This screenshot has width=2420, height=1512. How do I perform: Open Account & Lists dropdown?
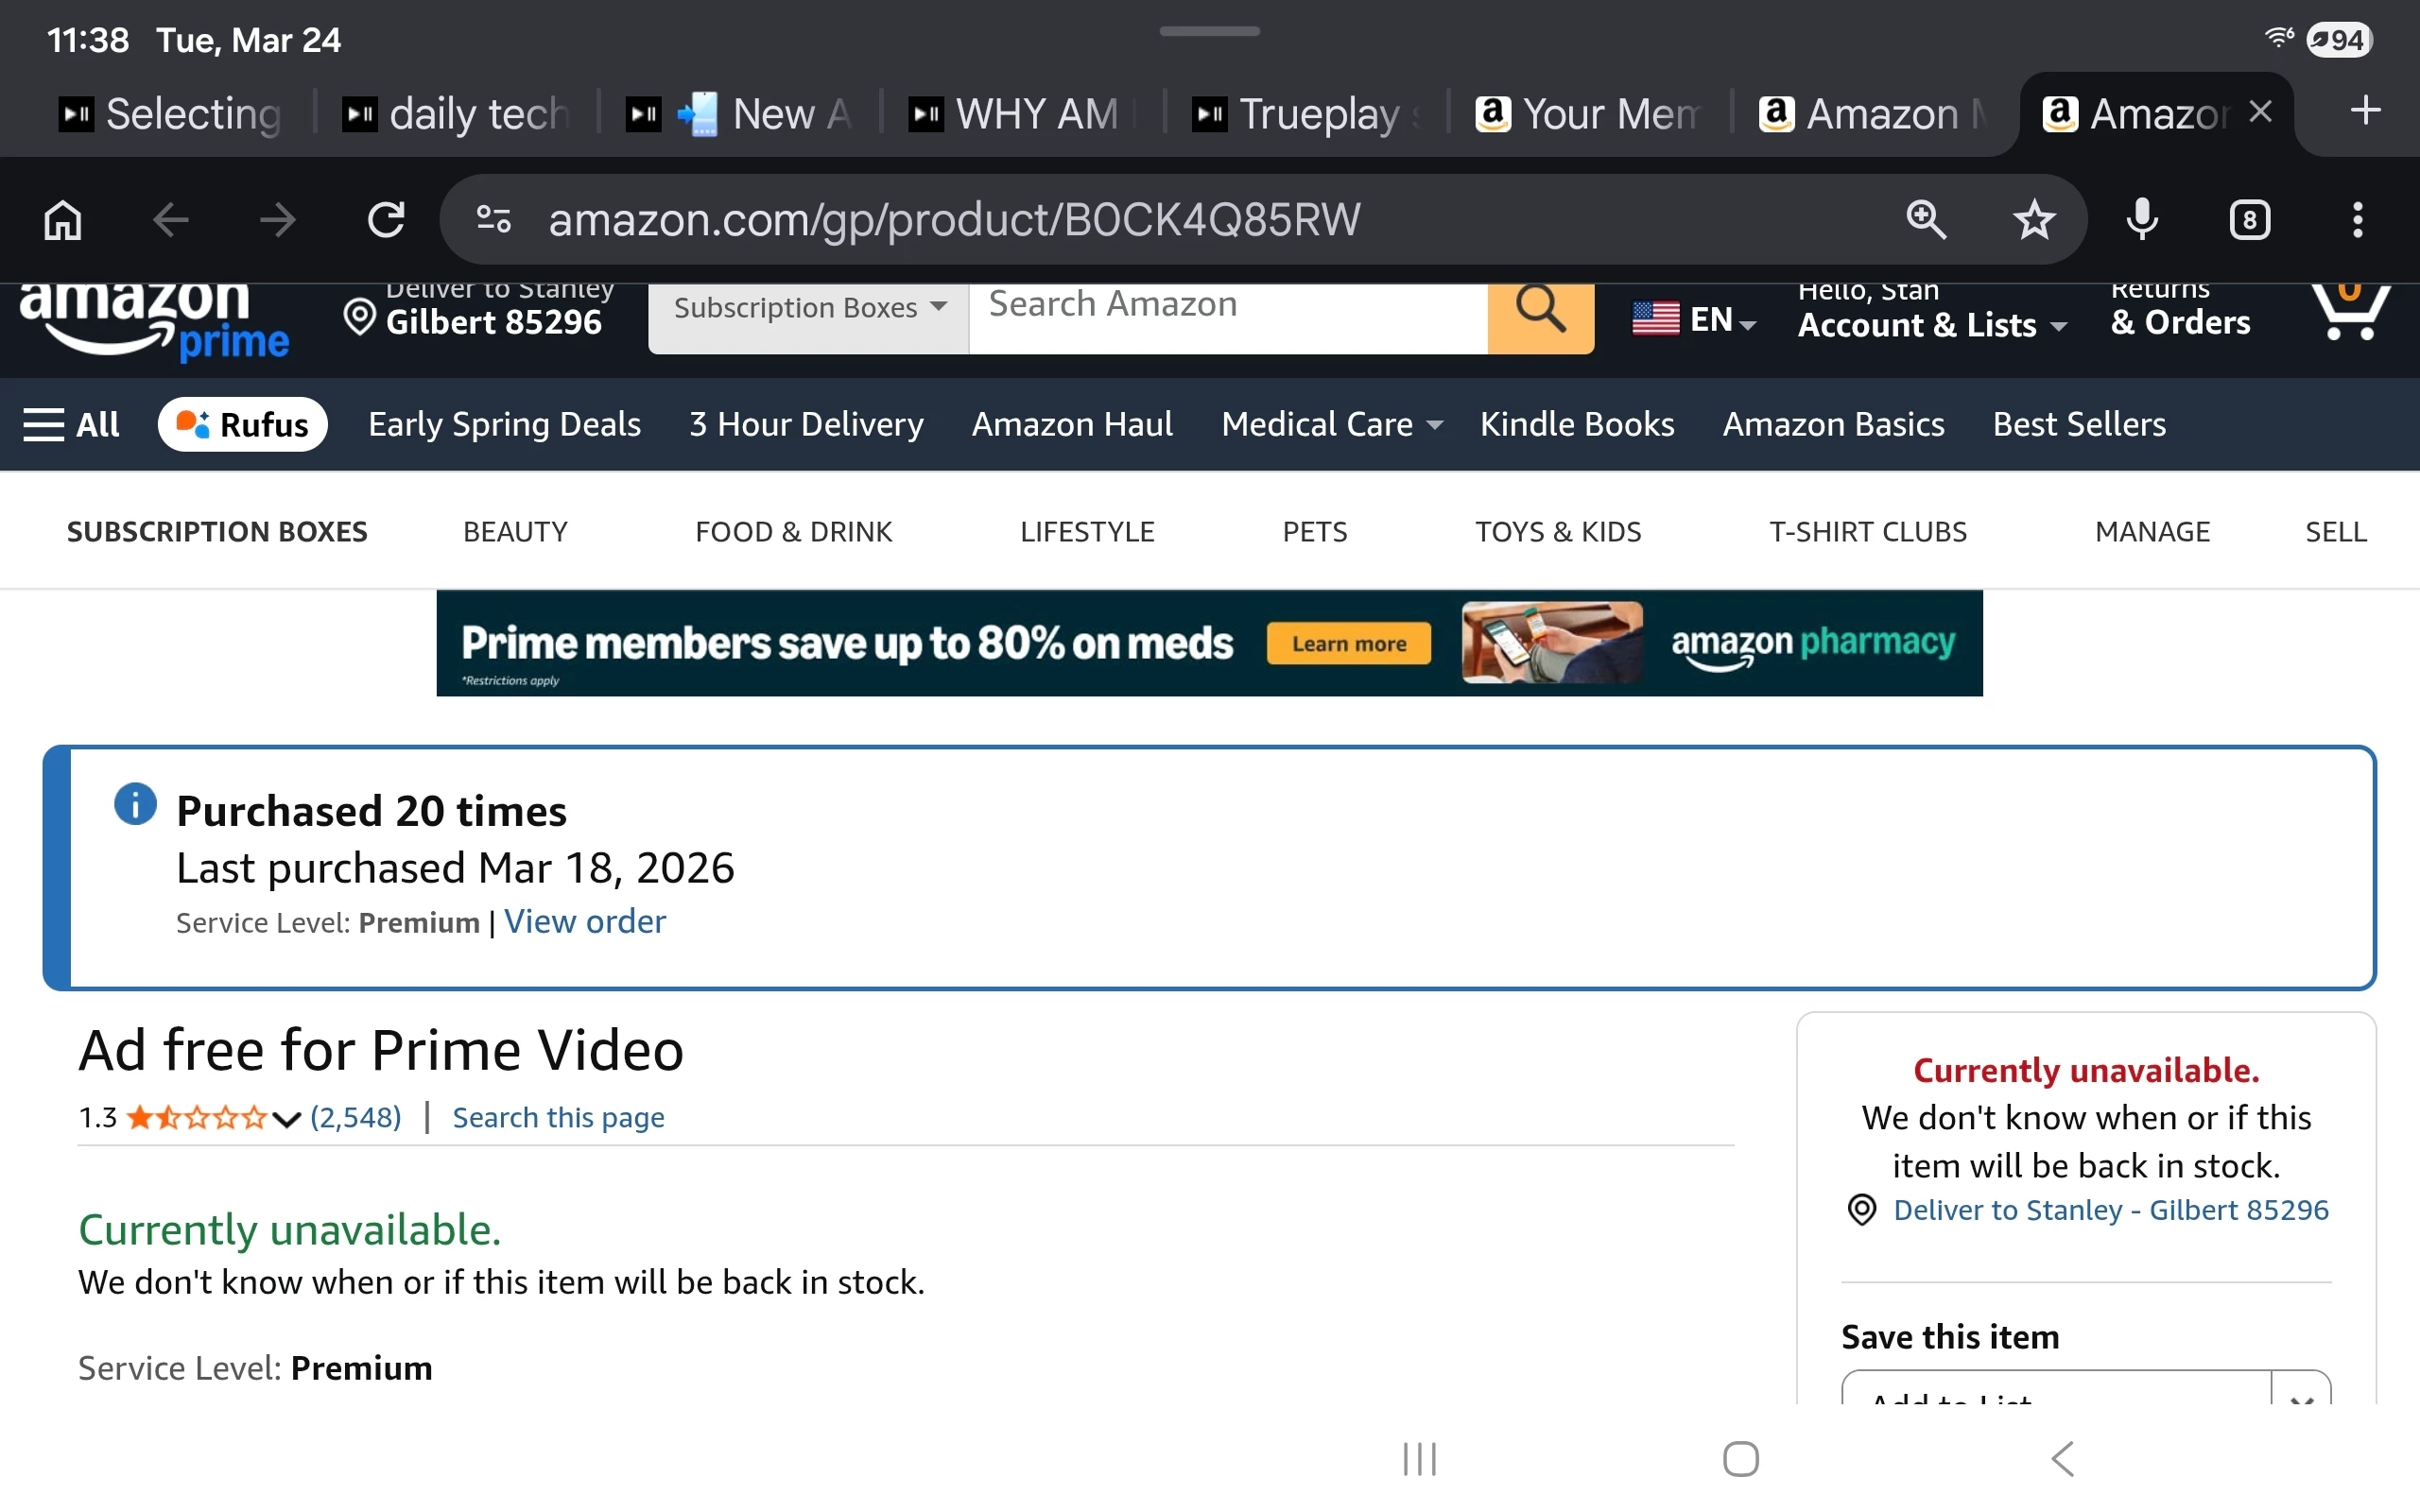click(1931, 324)
